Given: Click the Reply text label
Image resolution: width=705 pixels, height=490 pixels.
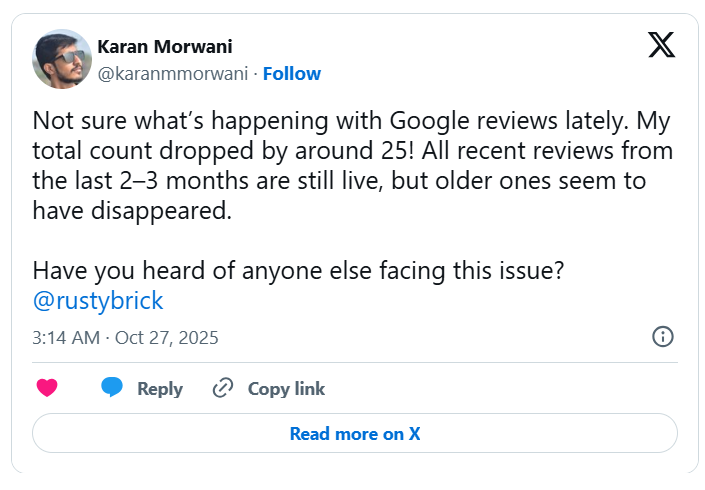Looking at the screenshot, I should coord(160,389).
